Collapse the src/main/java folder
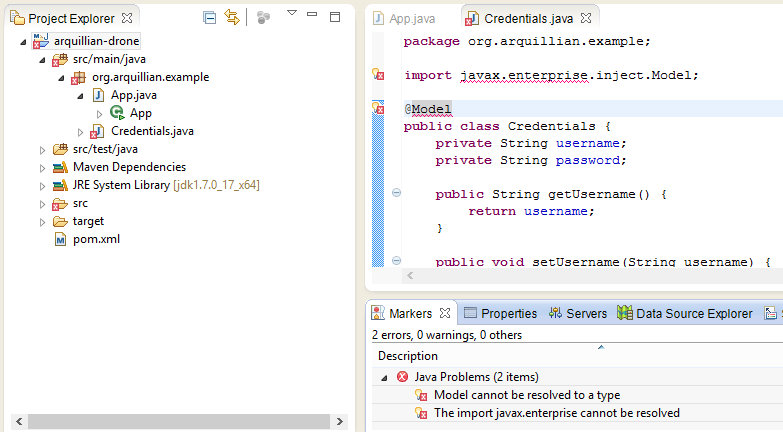783x432 pixels. [42, 60]
